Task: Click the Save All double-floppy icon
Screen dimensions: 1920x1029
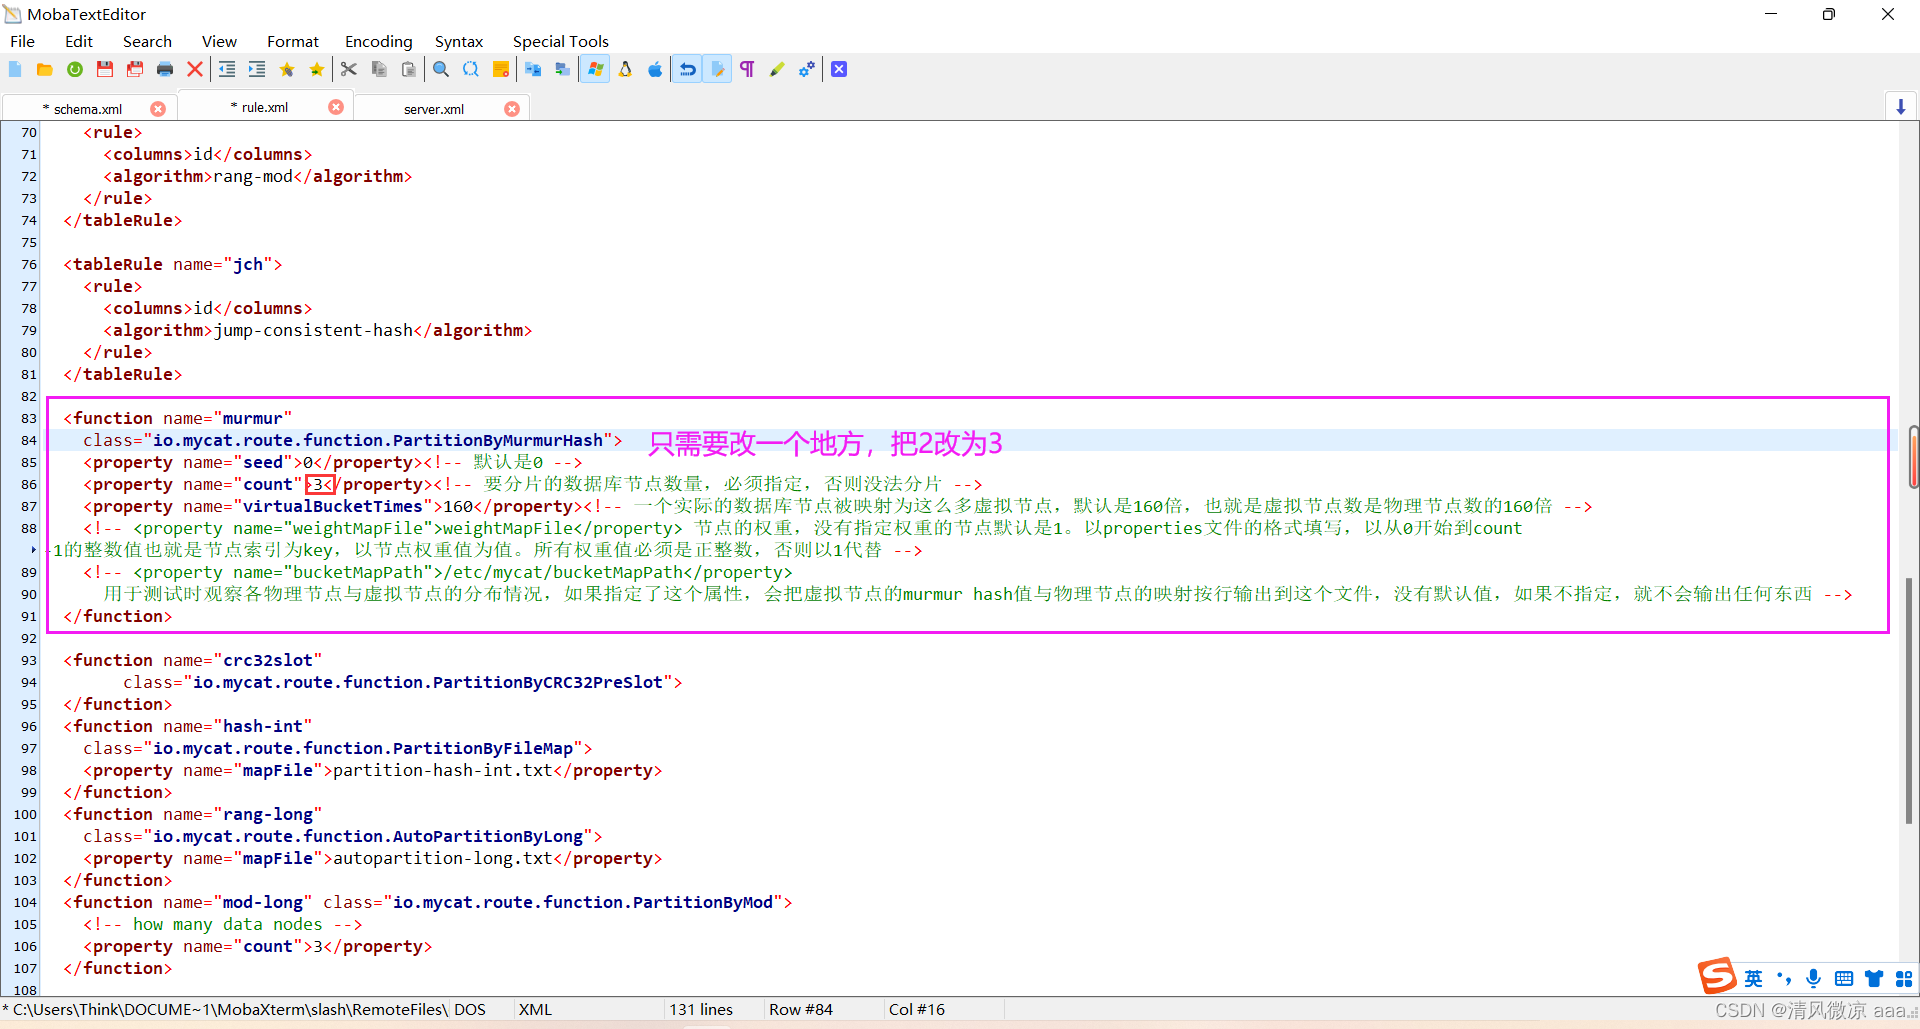Action: [x=135, y=69]
